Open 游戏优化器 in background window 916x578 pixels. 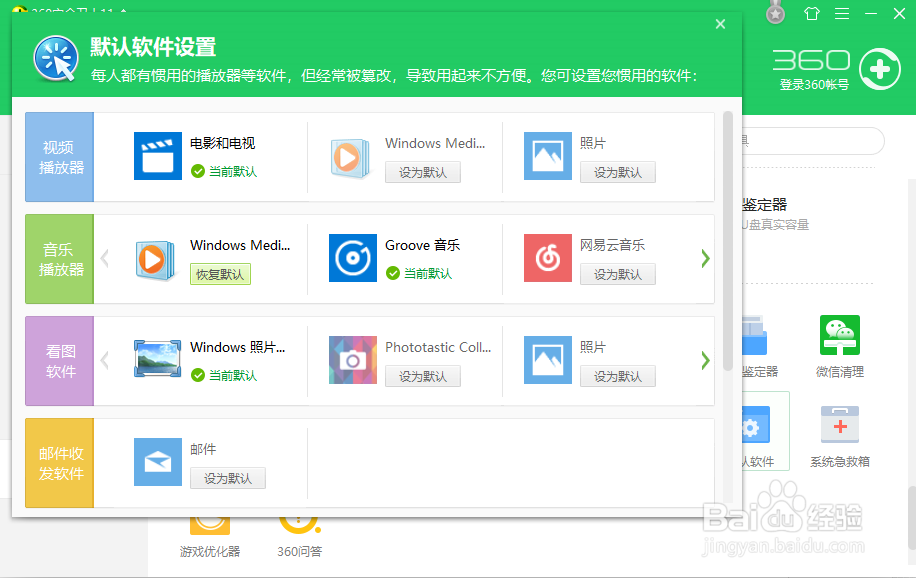(x=210, y=536)
